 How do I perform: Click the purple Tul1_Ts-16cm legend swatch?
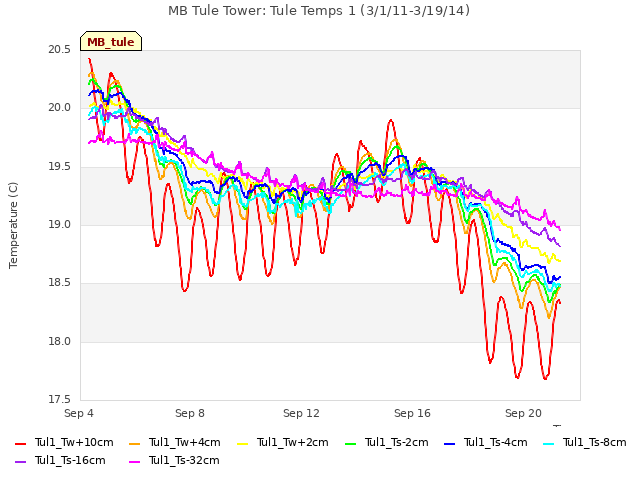coord(20,462)
